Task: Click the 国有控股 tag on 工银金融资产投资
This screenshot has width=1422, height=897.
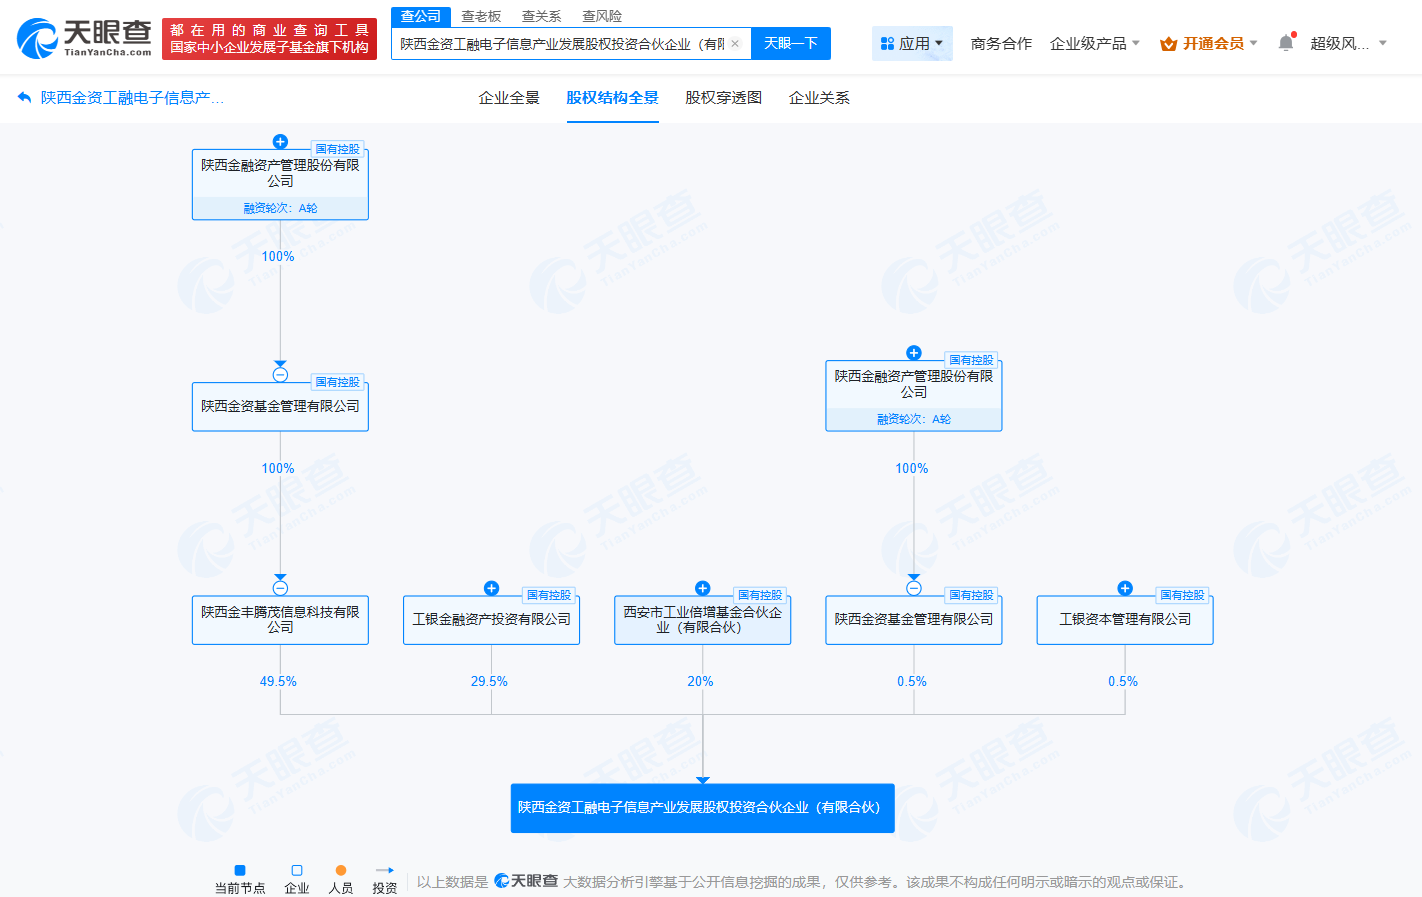Action: point(549,595)
